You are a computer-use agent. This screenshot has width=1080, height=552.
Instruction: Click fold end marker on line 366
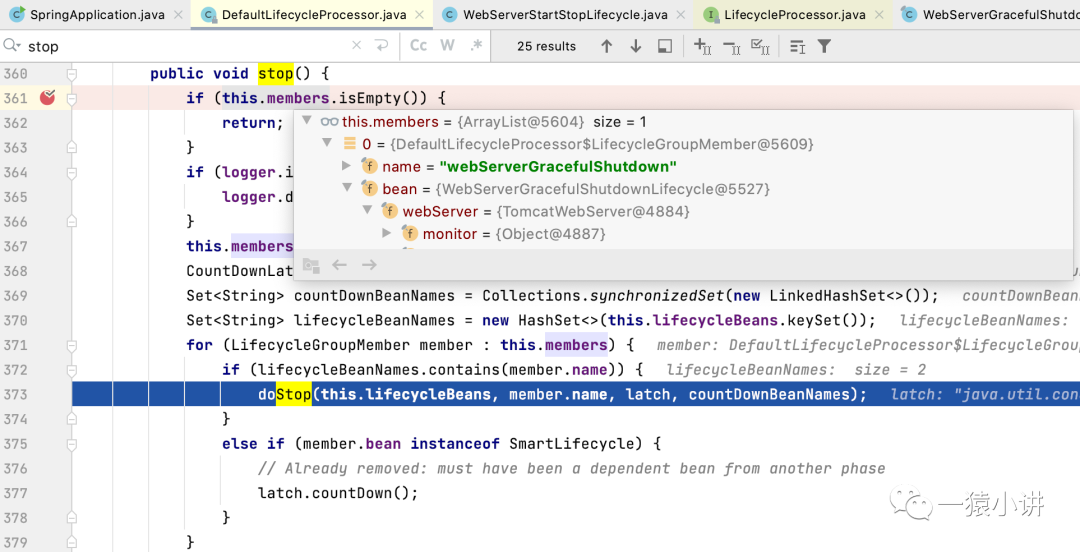point(72,221)
